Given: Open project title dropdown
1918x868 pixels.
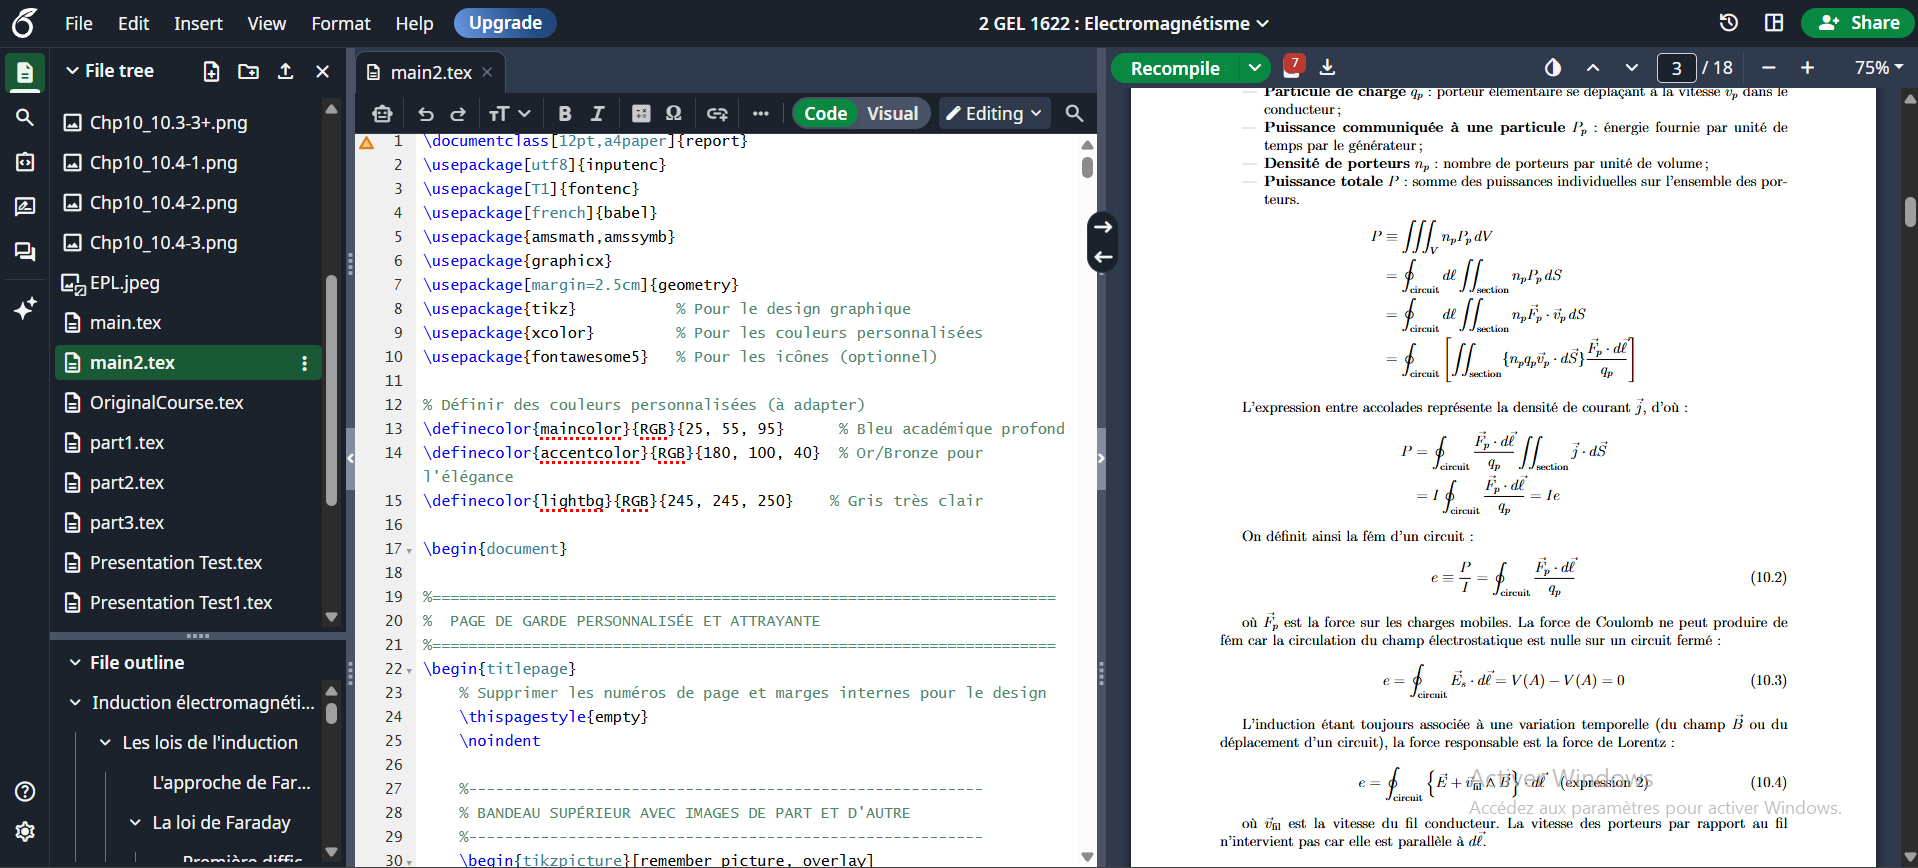Looking at the screenshot, I should pyautogui.click(x=1124, y=23).
